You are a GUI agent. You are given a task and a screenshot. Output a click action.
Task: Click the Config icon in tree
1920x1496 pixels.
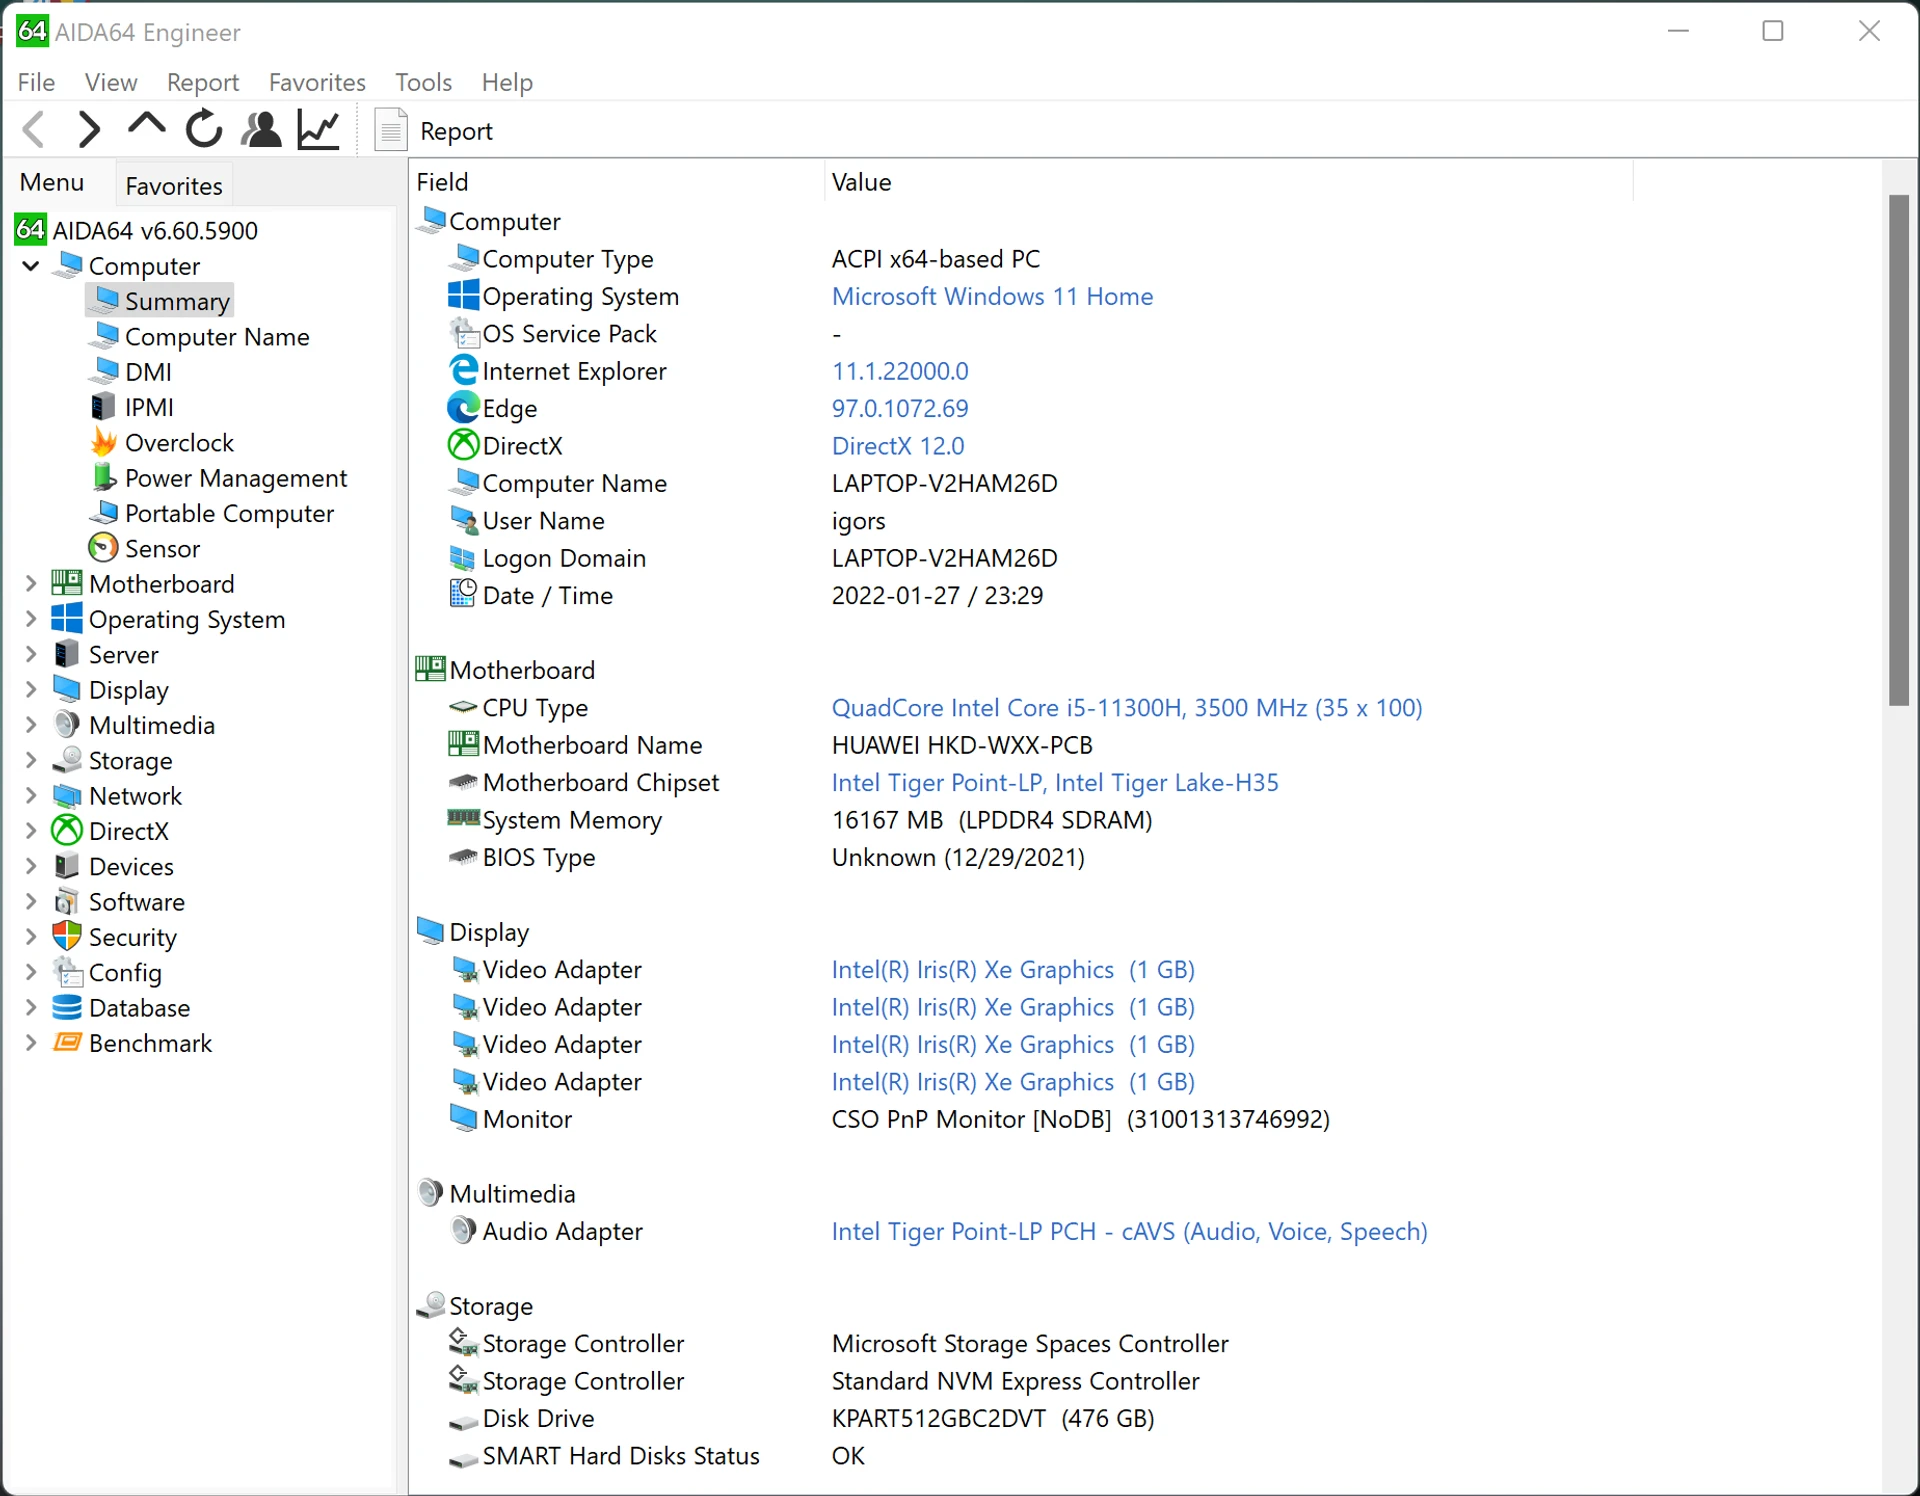[x=67, y=972]
